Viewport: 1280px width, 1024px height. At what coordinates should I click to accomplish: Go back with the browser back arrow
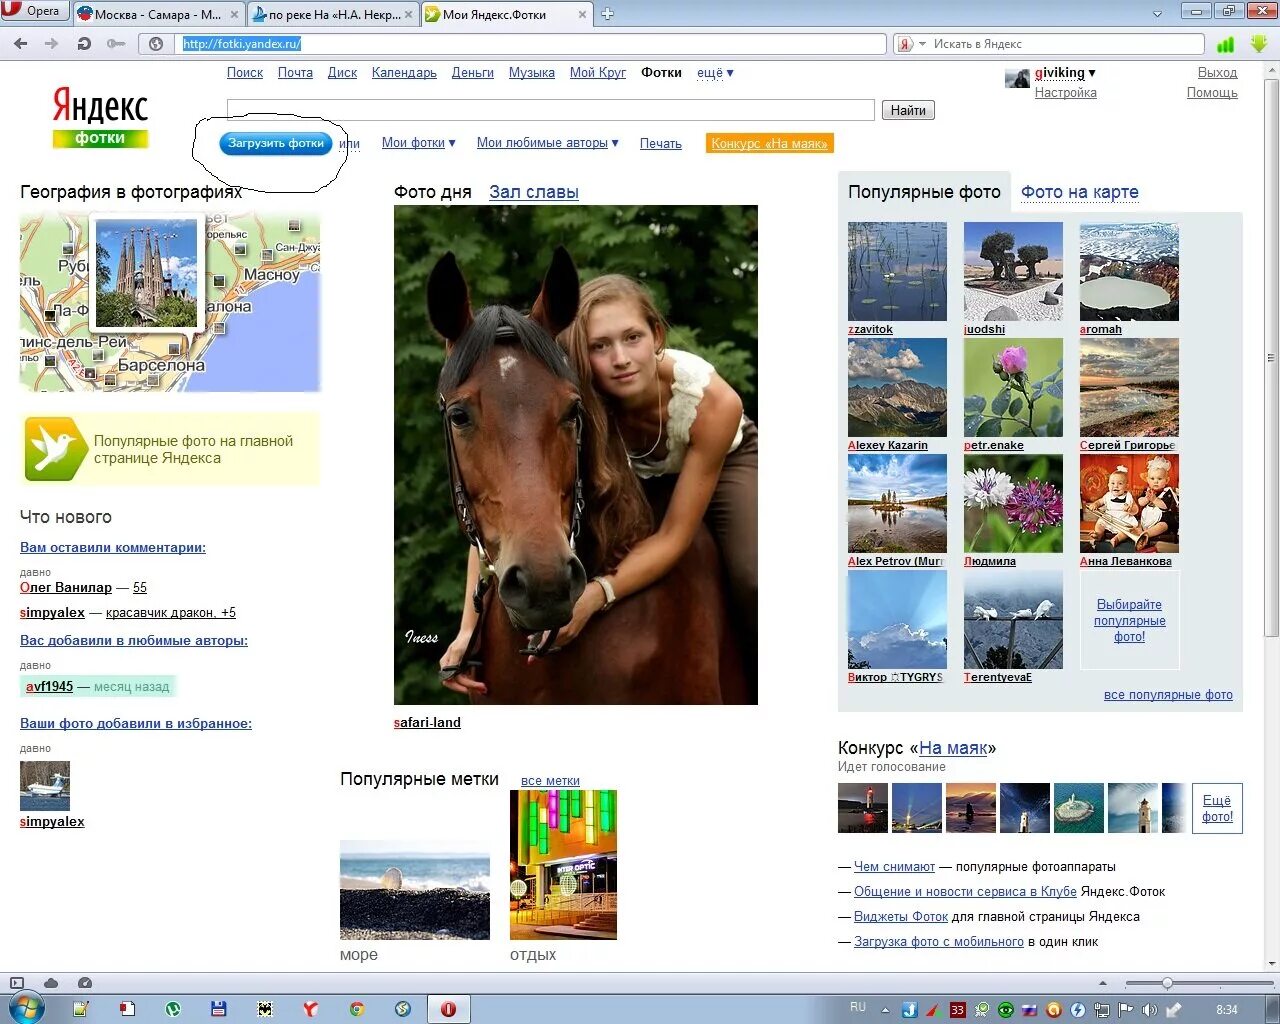[x=21, y=44]
